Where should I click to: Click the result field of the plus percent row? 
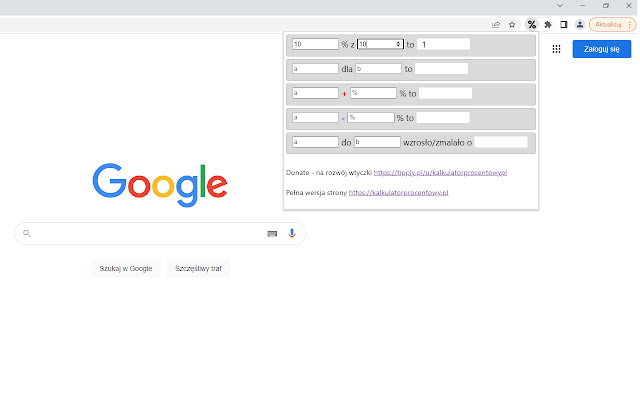[x=445, y=93]
